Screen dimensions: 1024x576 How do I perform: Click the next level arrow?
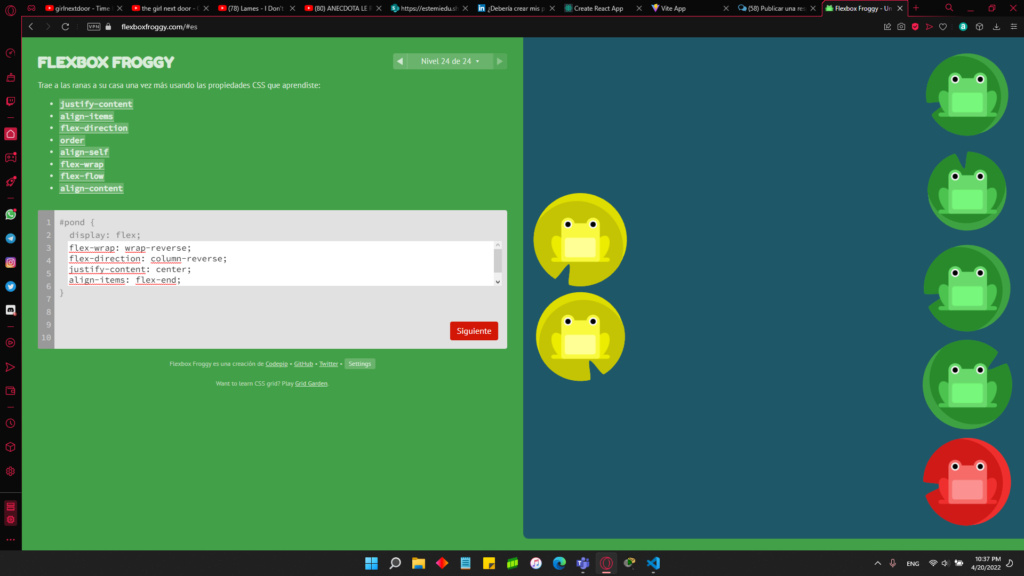pos(500,61)
